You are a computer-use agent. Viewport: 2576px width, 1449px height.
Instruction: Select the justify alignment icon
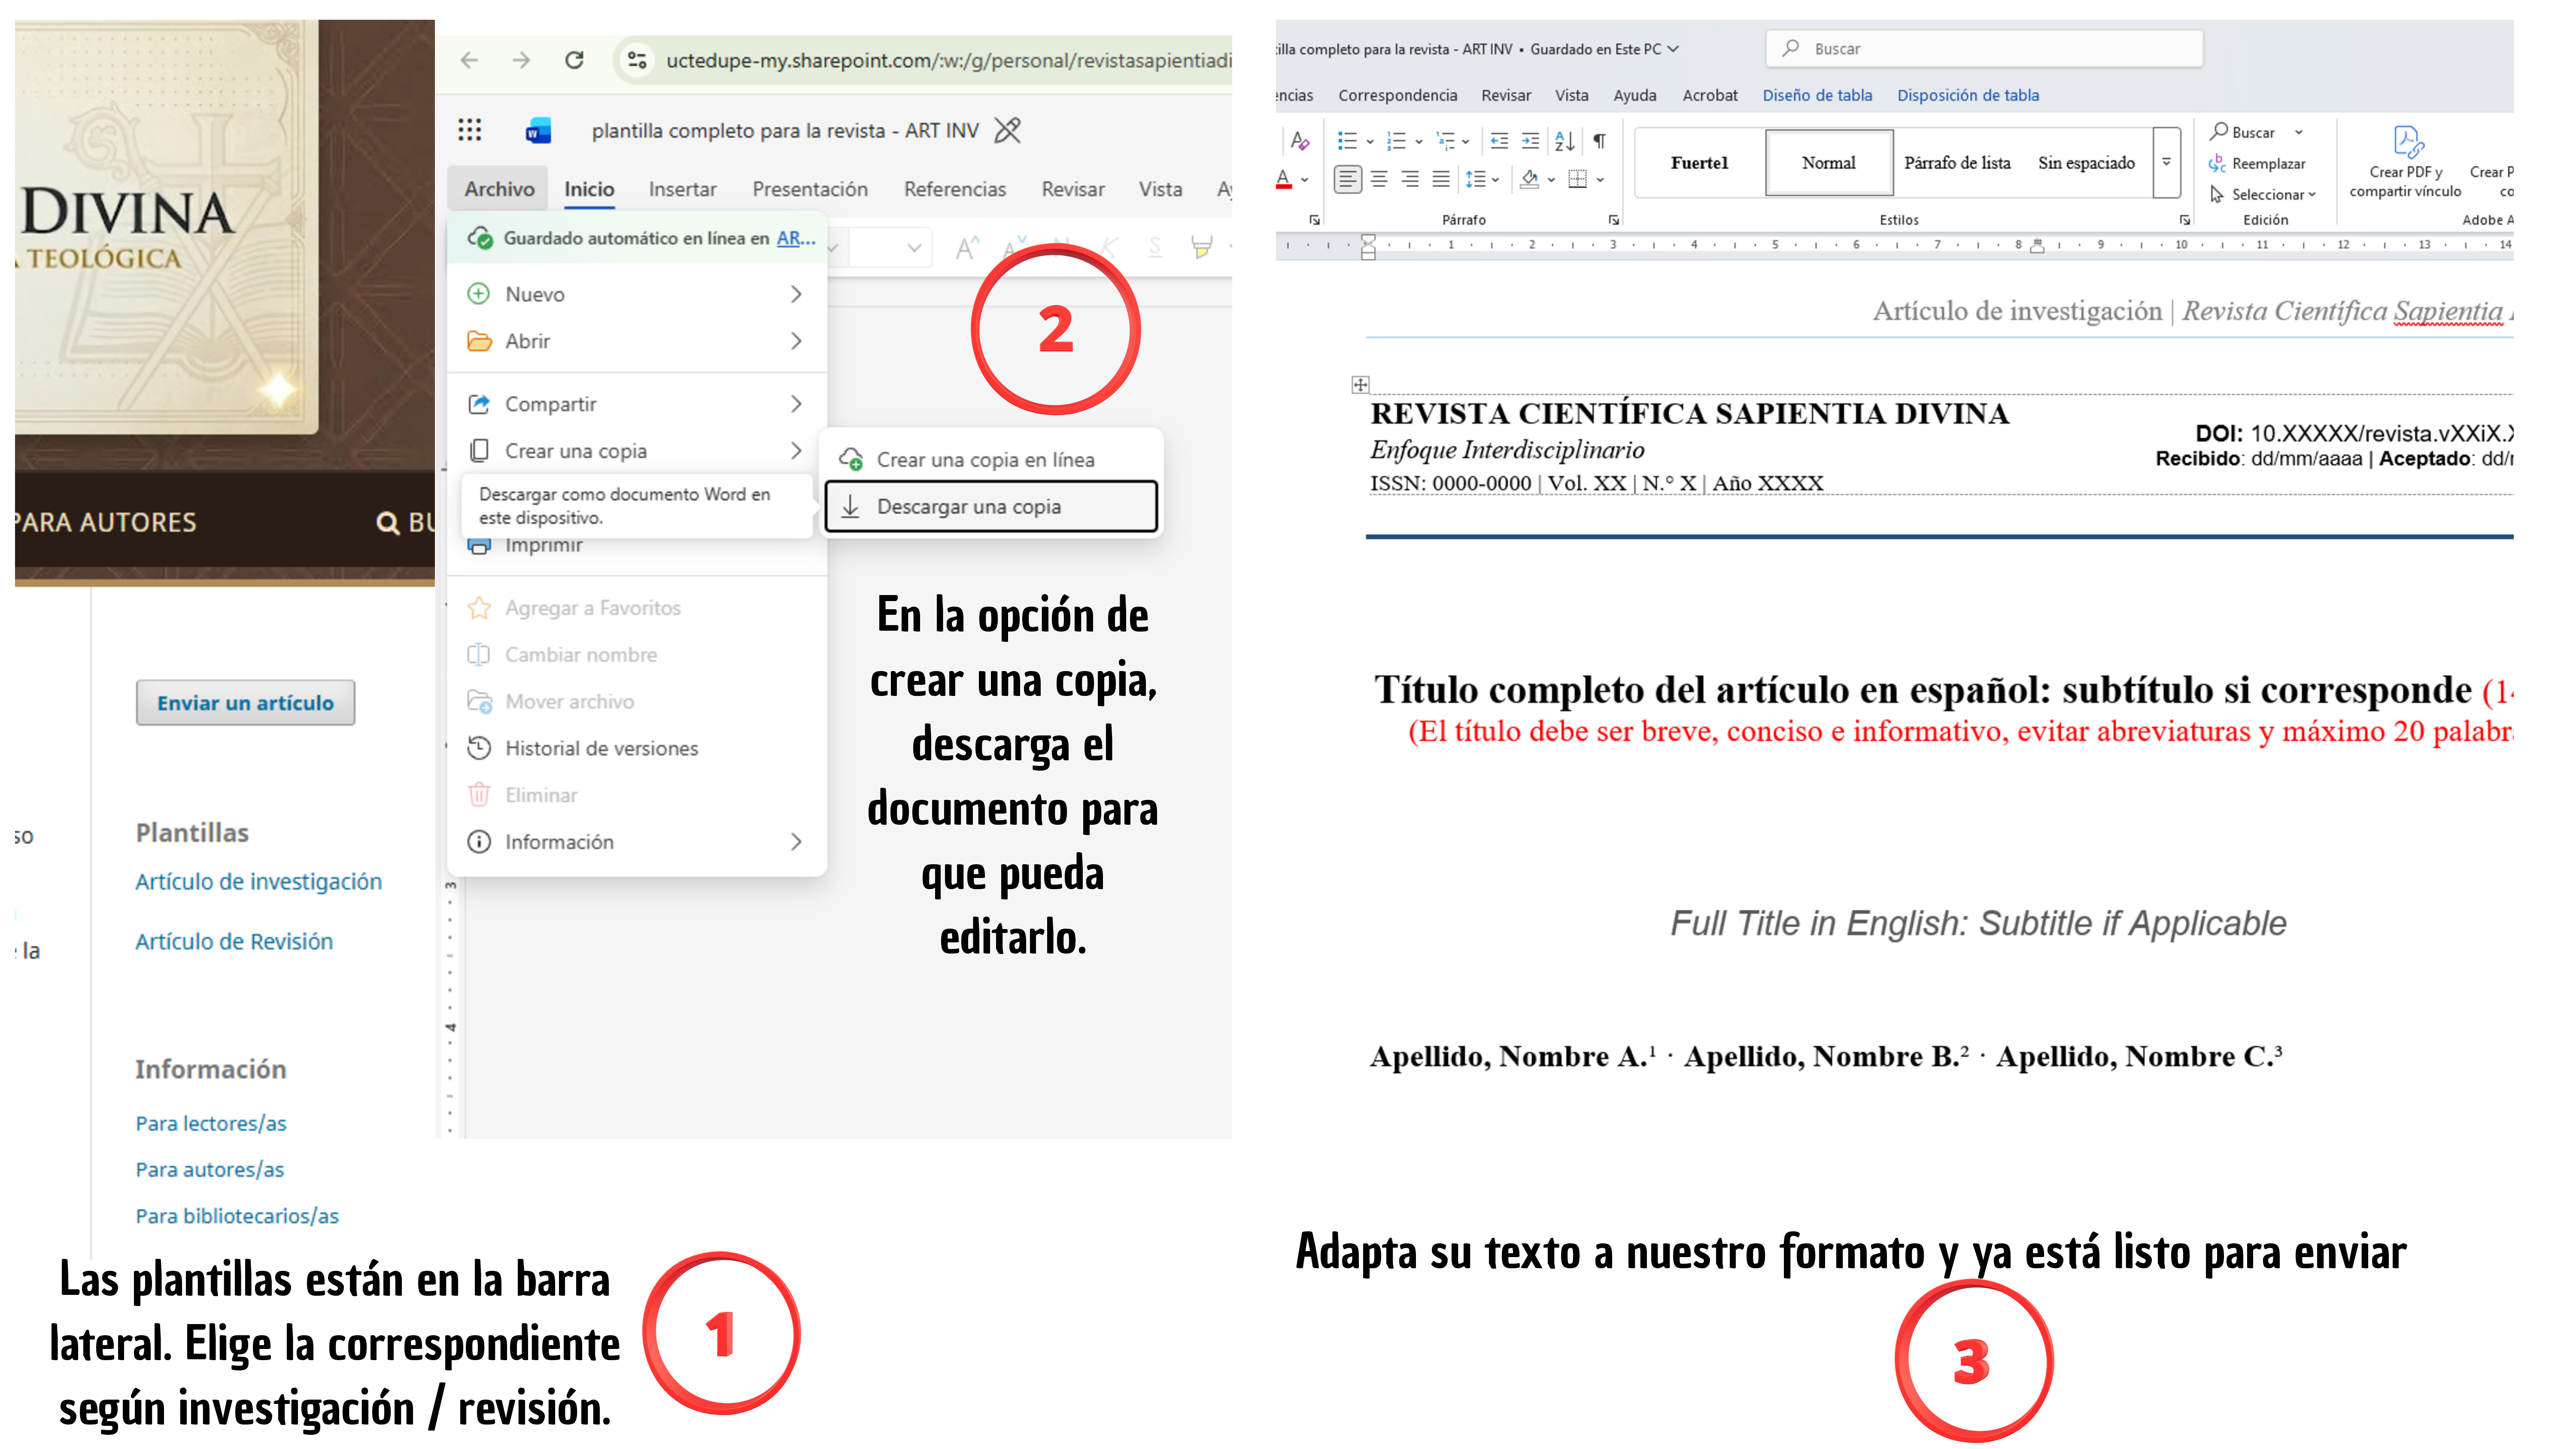click(1440, 179)
